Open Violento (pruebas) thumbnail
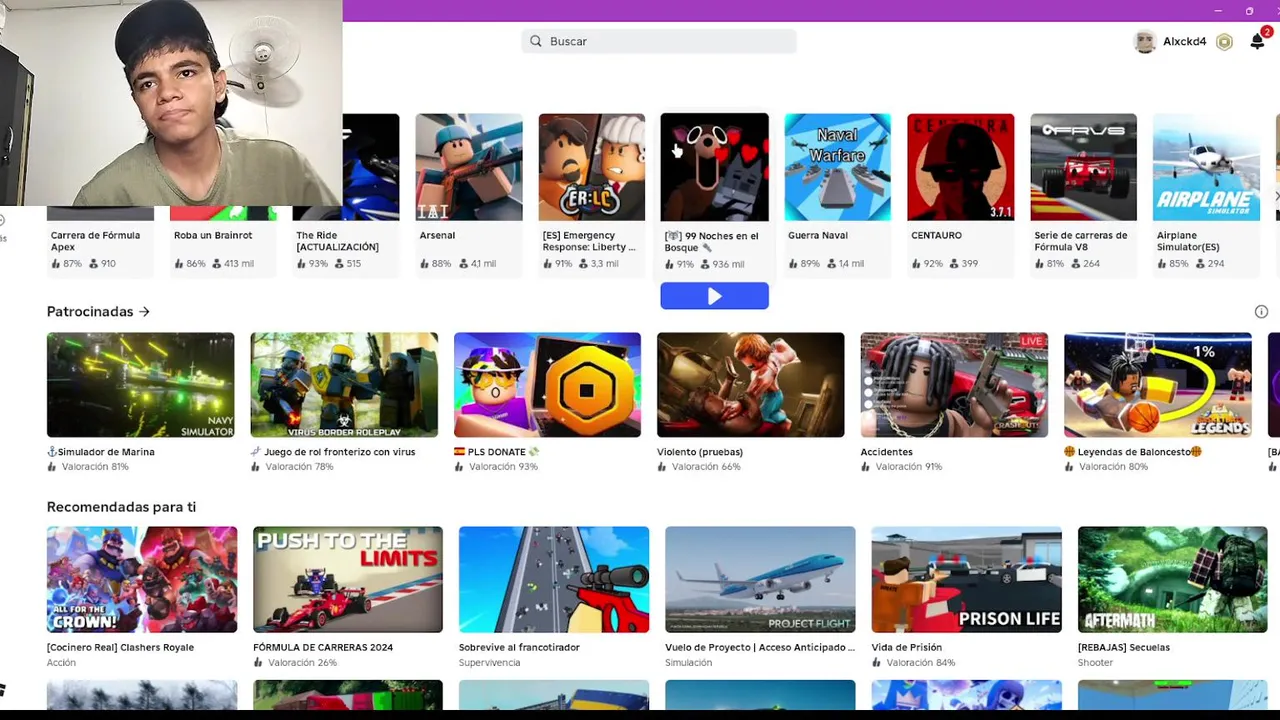1280x720 pixels. click(x=751, y=385)
